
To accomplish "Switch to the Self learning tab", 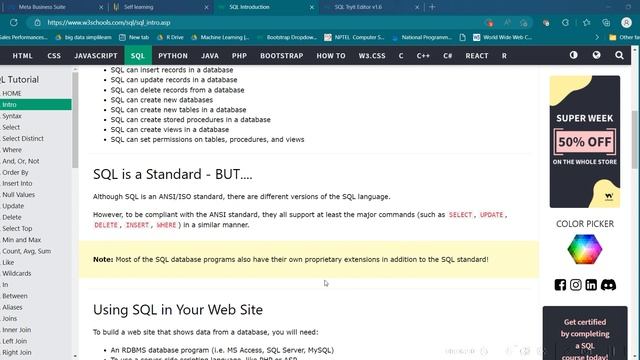I will coord(160,7).
